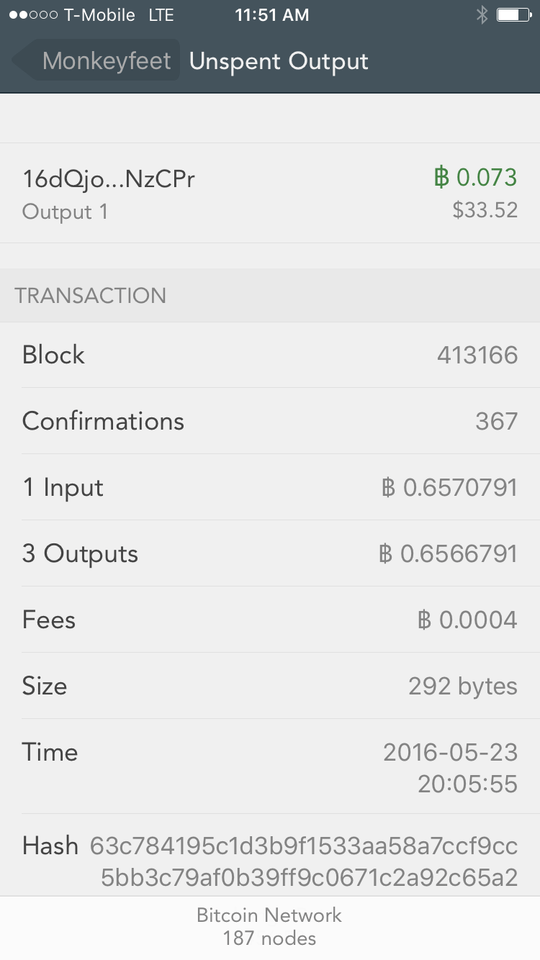The width and height of the screenshot is (540, 960).
Task: Tap the battery indicator icon
Action: 513,15
